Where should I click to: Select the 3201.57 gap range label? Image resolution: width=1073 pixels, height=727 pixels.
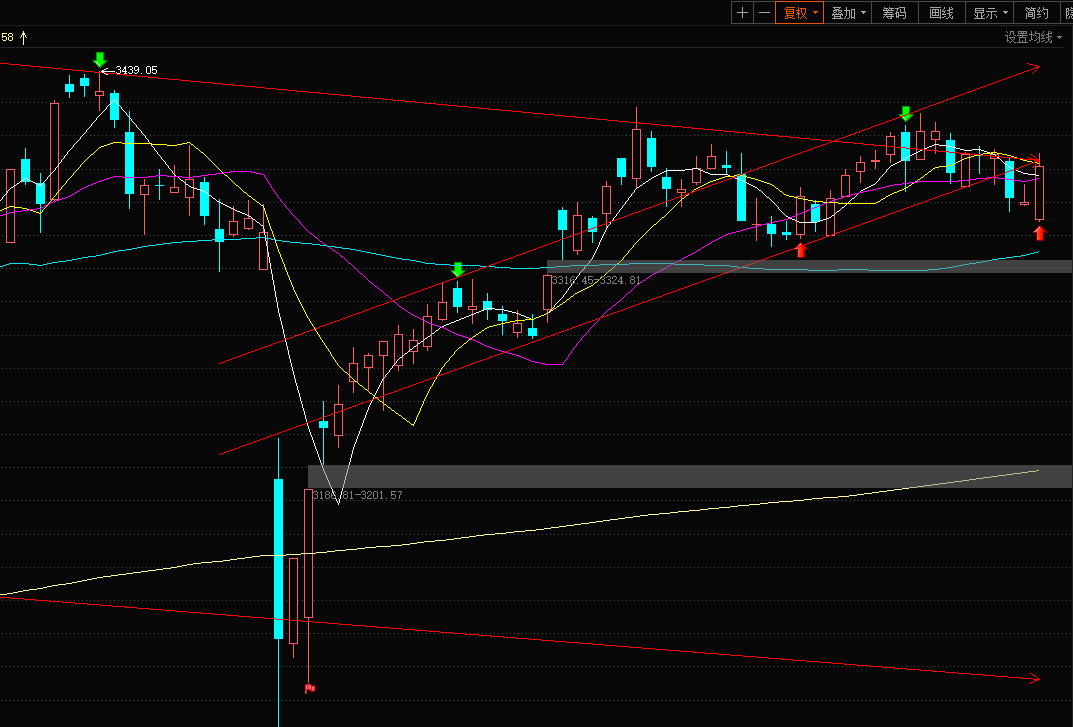tap(357, 495)
